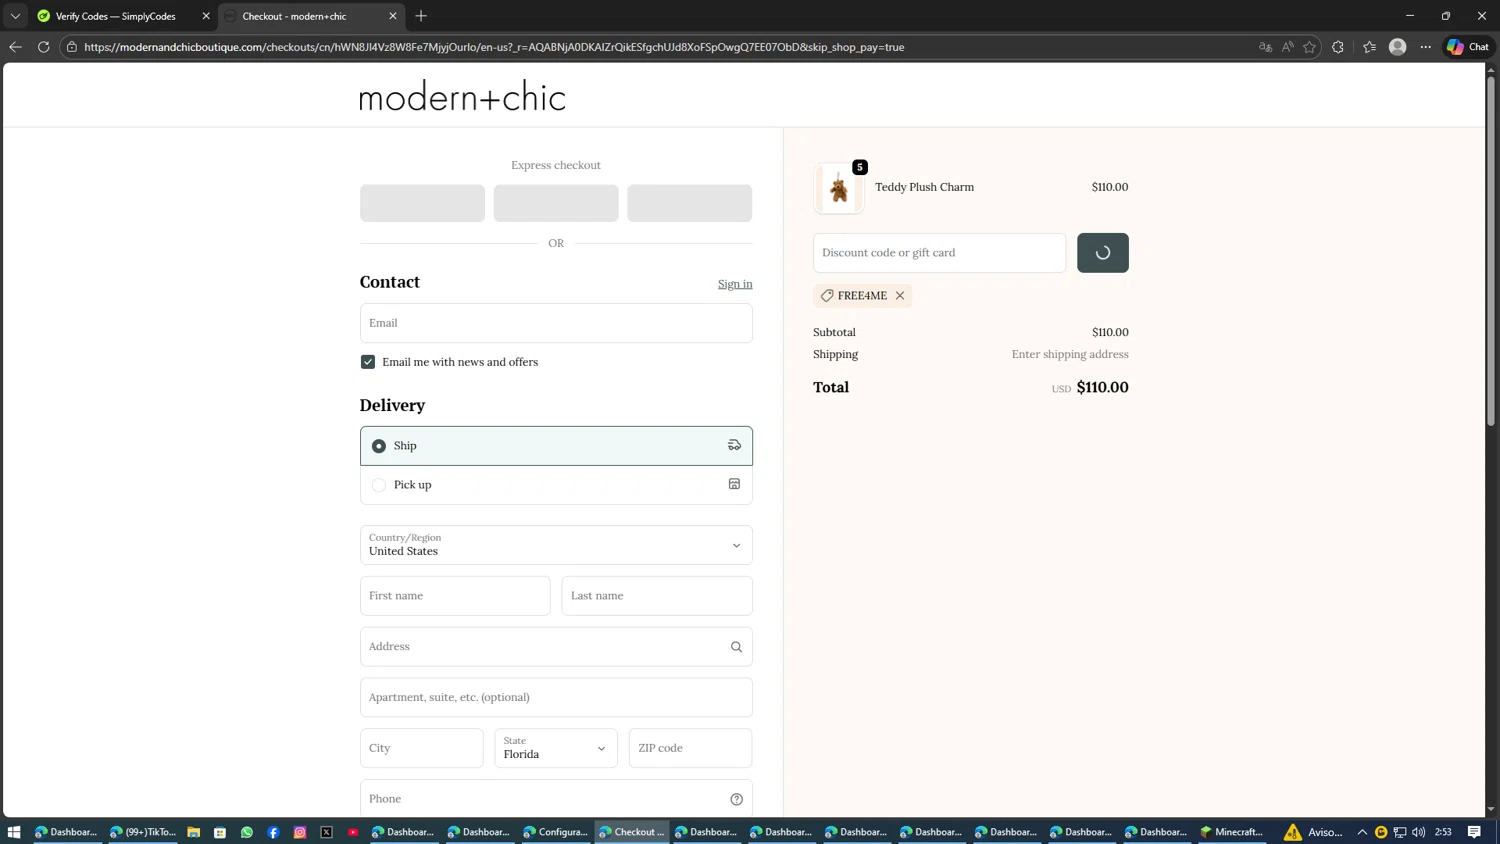The width and height of the screenshot is (1500, 844).
Task: View site information lock icon
Action: click(72, 47)
